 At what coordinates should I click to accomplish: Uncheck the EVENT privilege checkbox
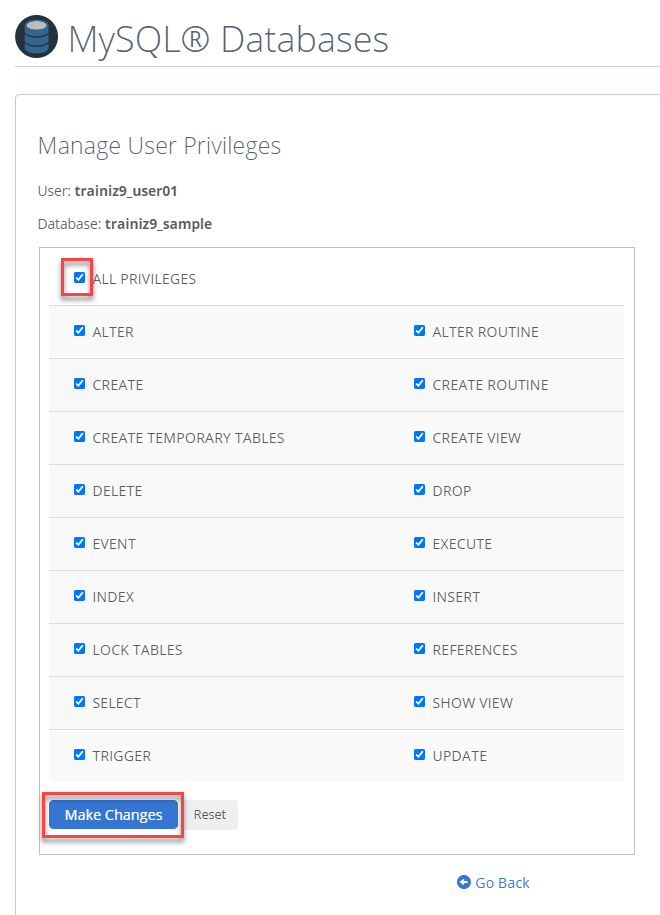pyautogui.click(x=79, y=542)
